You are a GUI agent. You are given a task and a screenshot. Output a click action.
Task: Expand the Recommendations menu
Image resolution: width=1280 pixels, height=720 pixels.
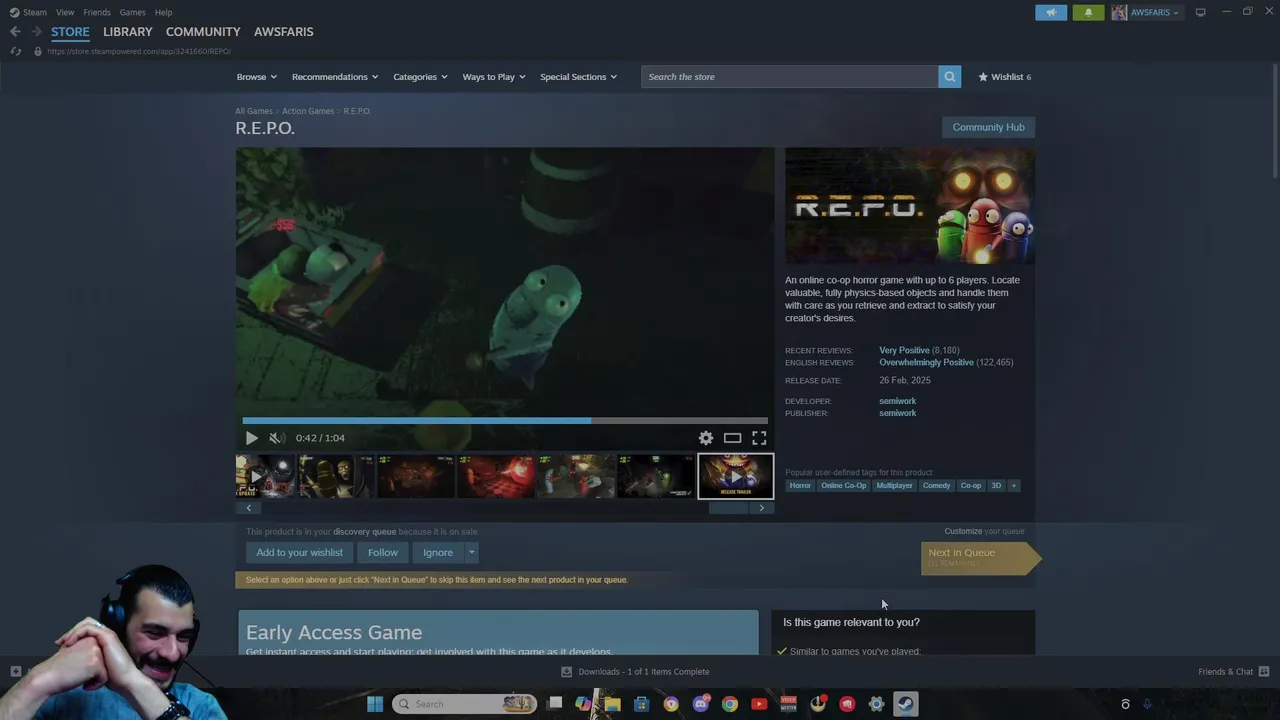[x=335, y=77]
